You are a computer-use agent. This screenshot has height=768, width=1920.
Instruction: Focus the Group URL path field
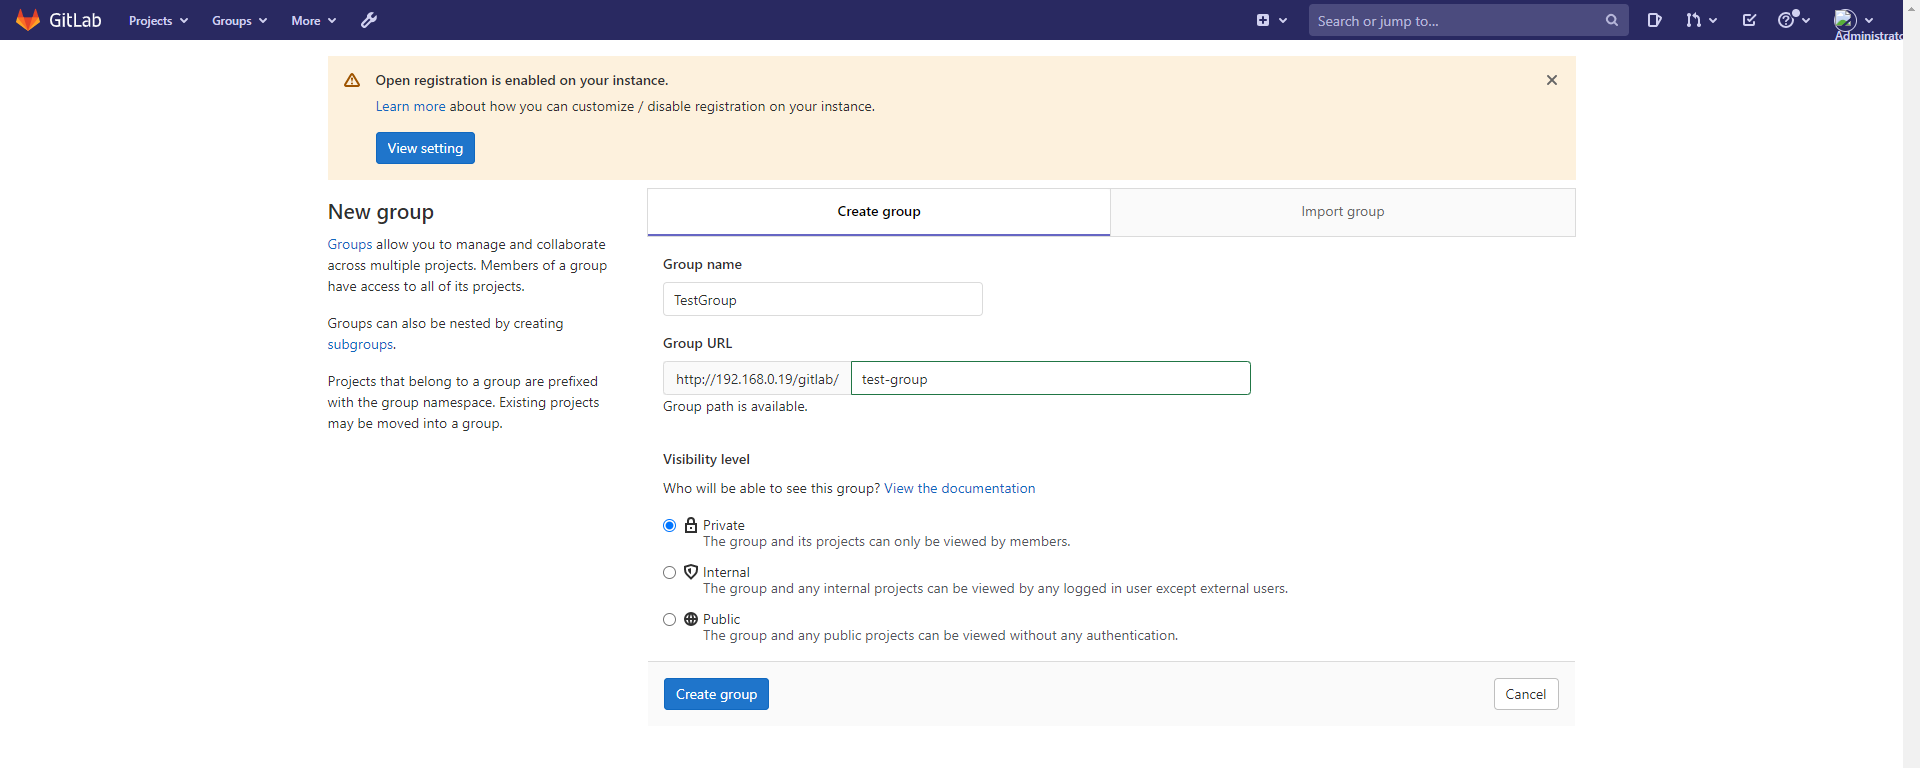[x=1050, y=378]
